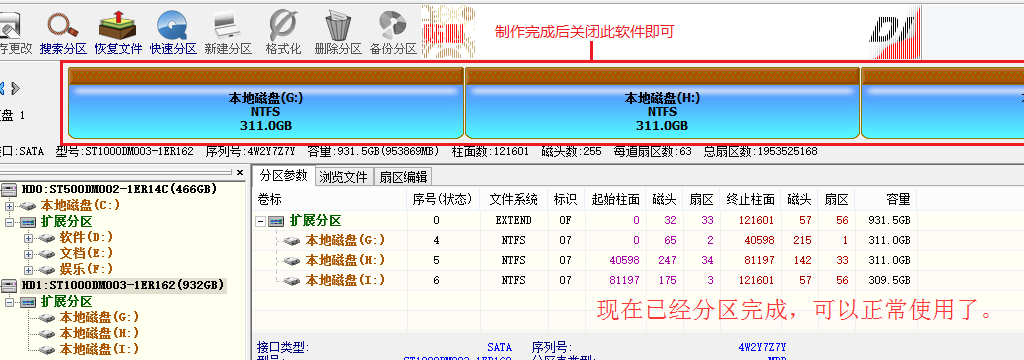1024x360 pixels.
Task: Click ending cylinder 40598 in G: row
Action: click(760, 240)
